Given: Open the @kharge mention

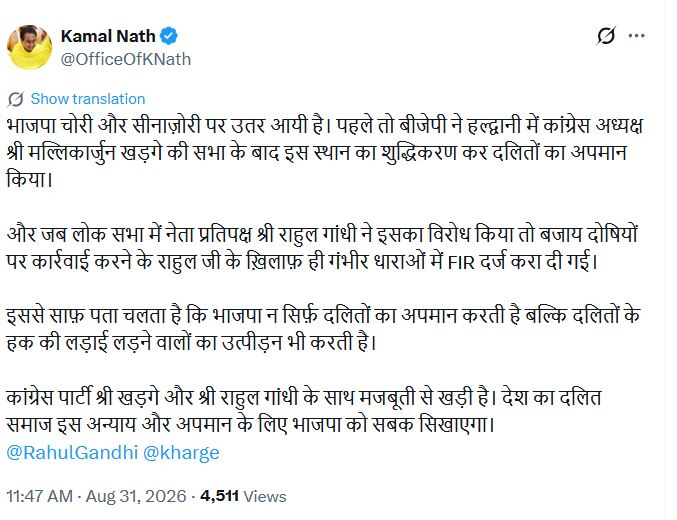Looking at the screenshot, I should [181, 453].
